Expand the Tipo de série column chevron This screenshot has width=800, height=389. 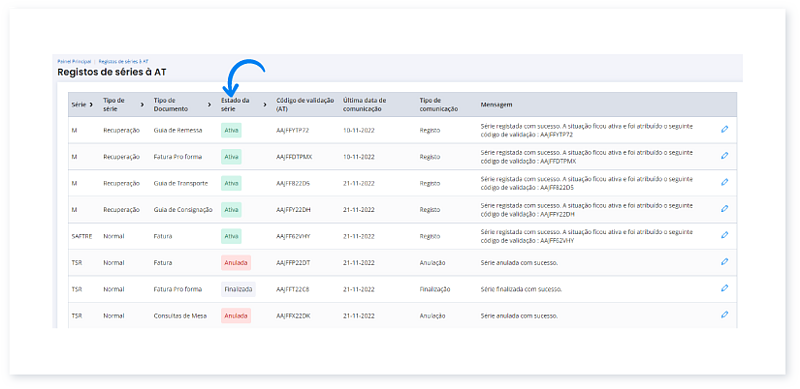coord(142,105)
